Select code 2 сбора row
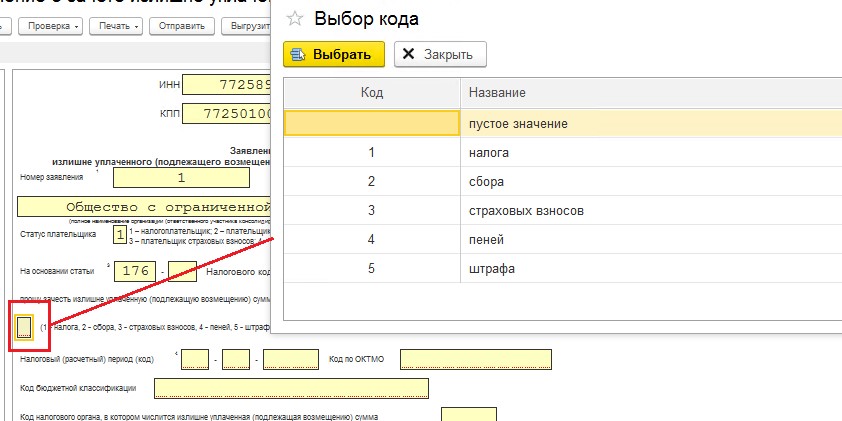 pos(563,182)
